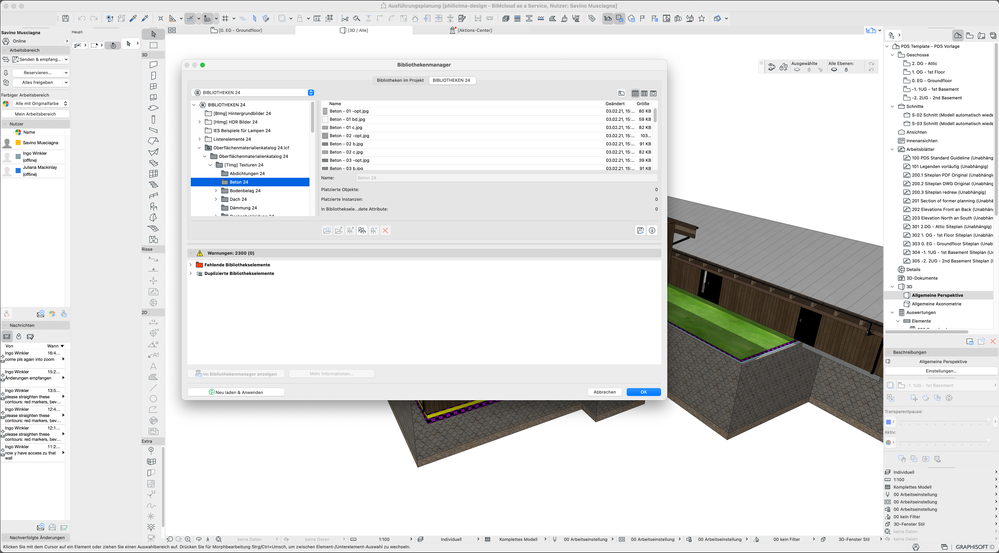
Task: Click the undo arrow in toolbar
Action: (x=81, y=18)
